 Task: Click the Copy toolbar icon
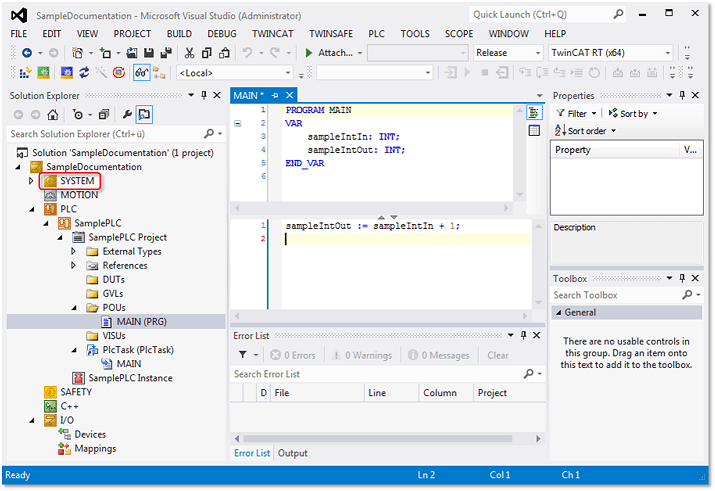pyautogui.click(x=207, y=53)
